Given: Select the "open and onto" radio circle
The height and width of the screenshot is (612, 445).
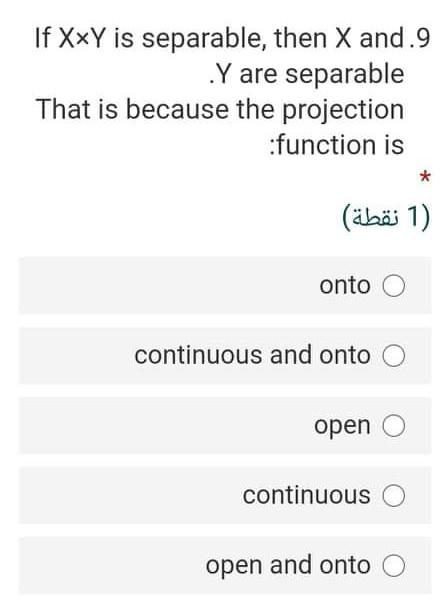Looking at the screenshot, I should click(x=393, y=566).
